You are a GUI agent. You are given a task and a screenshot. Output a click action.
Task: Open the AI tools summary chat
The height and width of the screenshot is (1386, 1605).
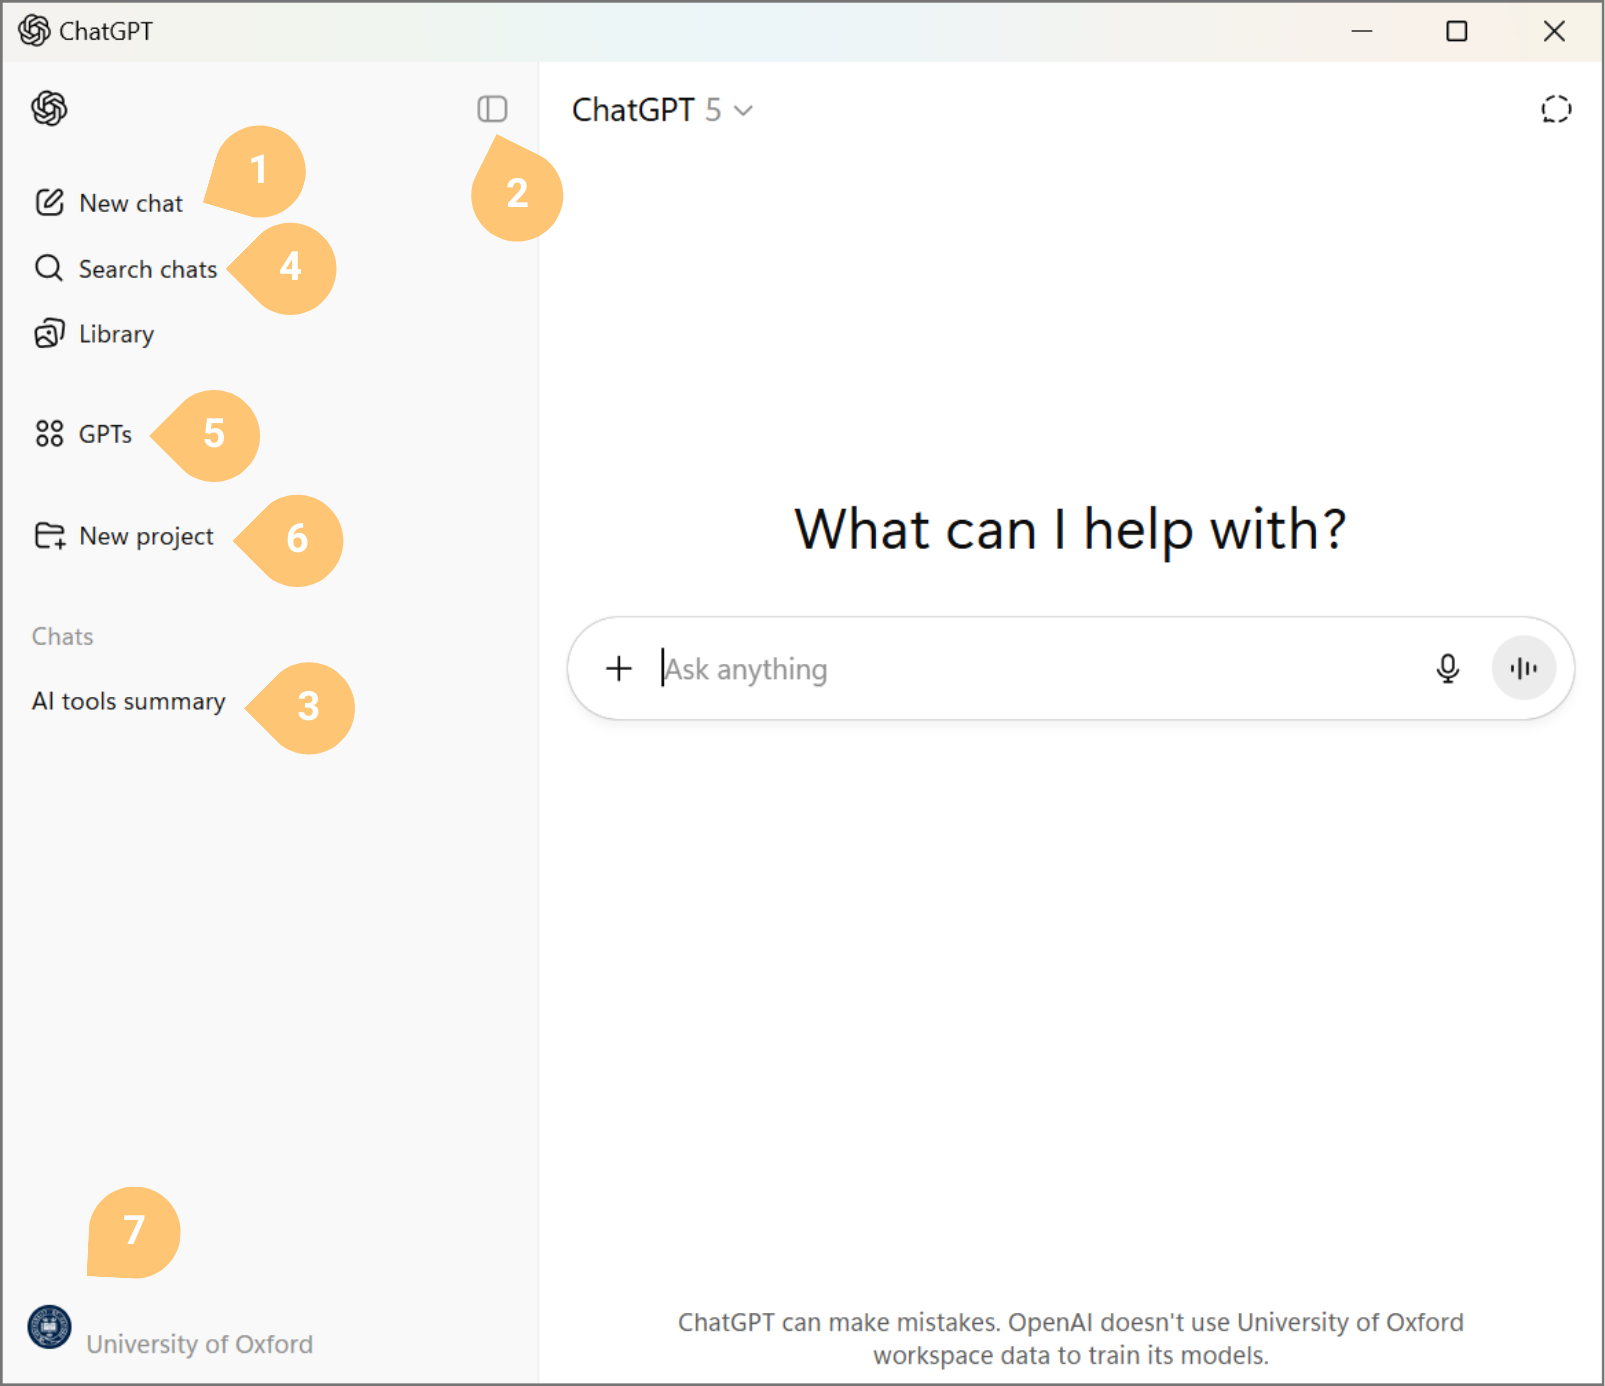129,701
